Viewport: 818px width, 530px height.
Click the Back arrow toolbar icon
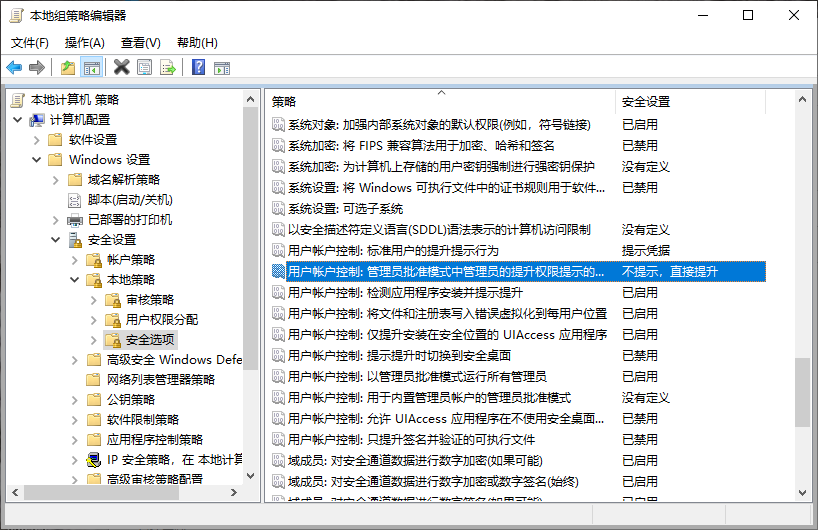[14, 67]
